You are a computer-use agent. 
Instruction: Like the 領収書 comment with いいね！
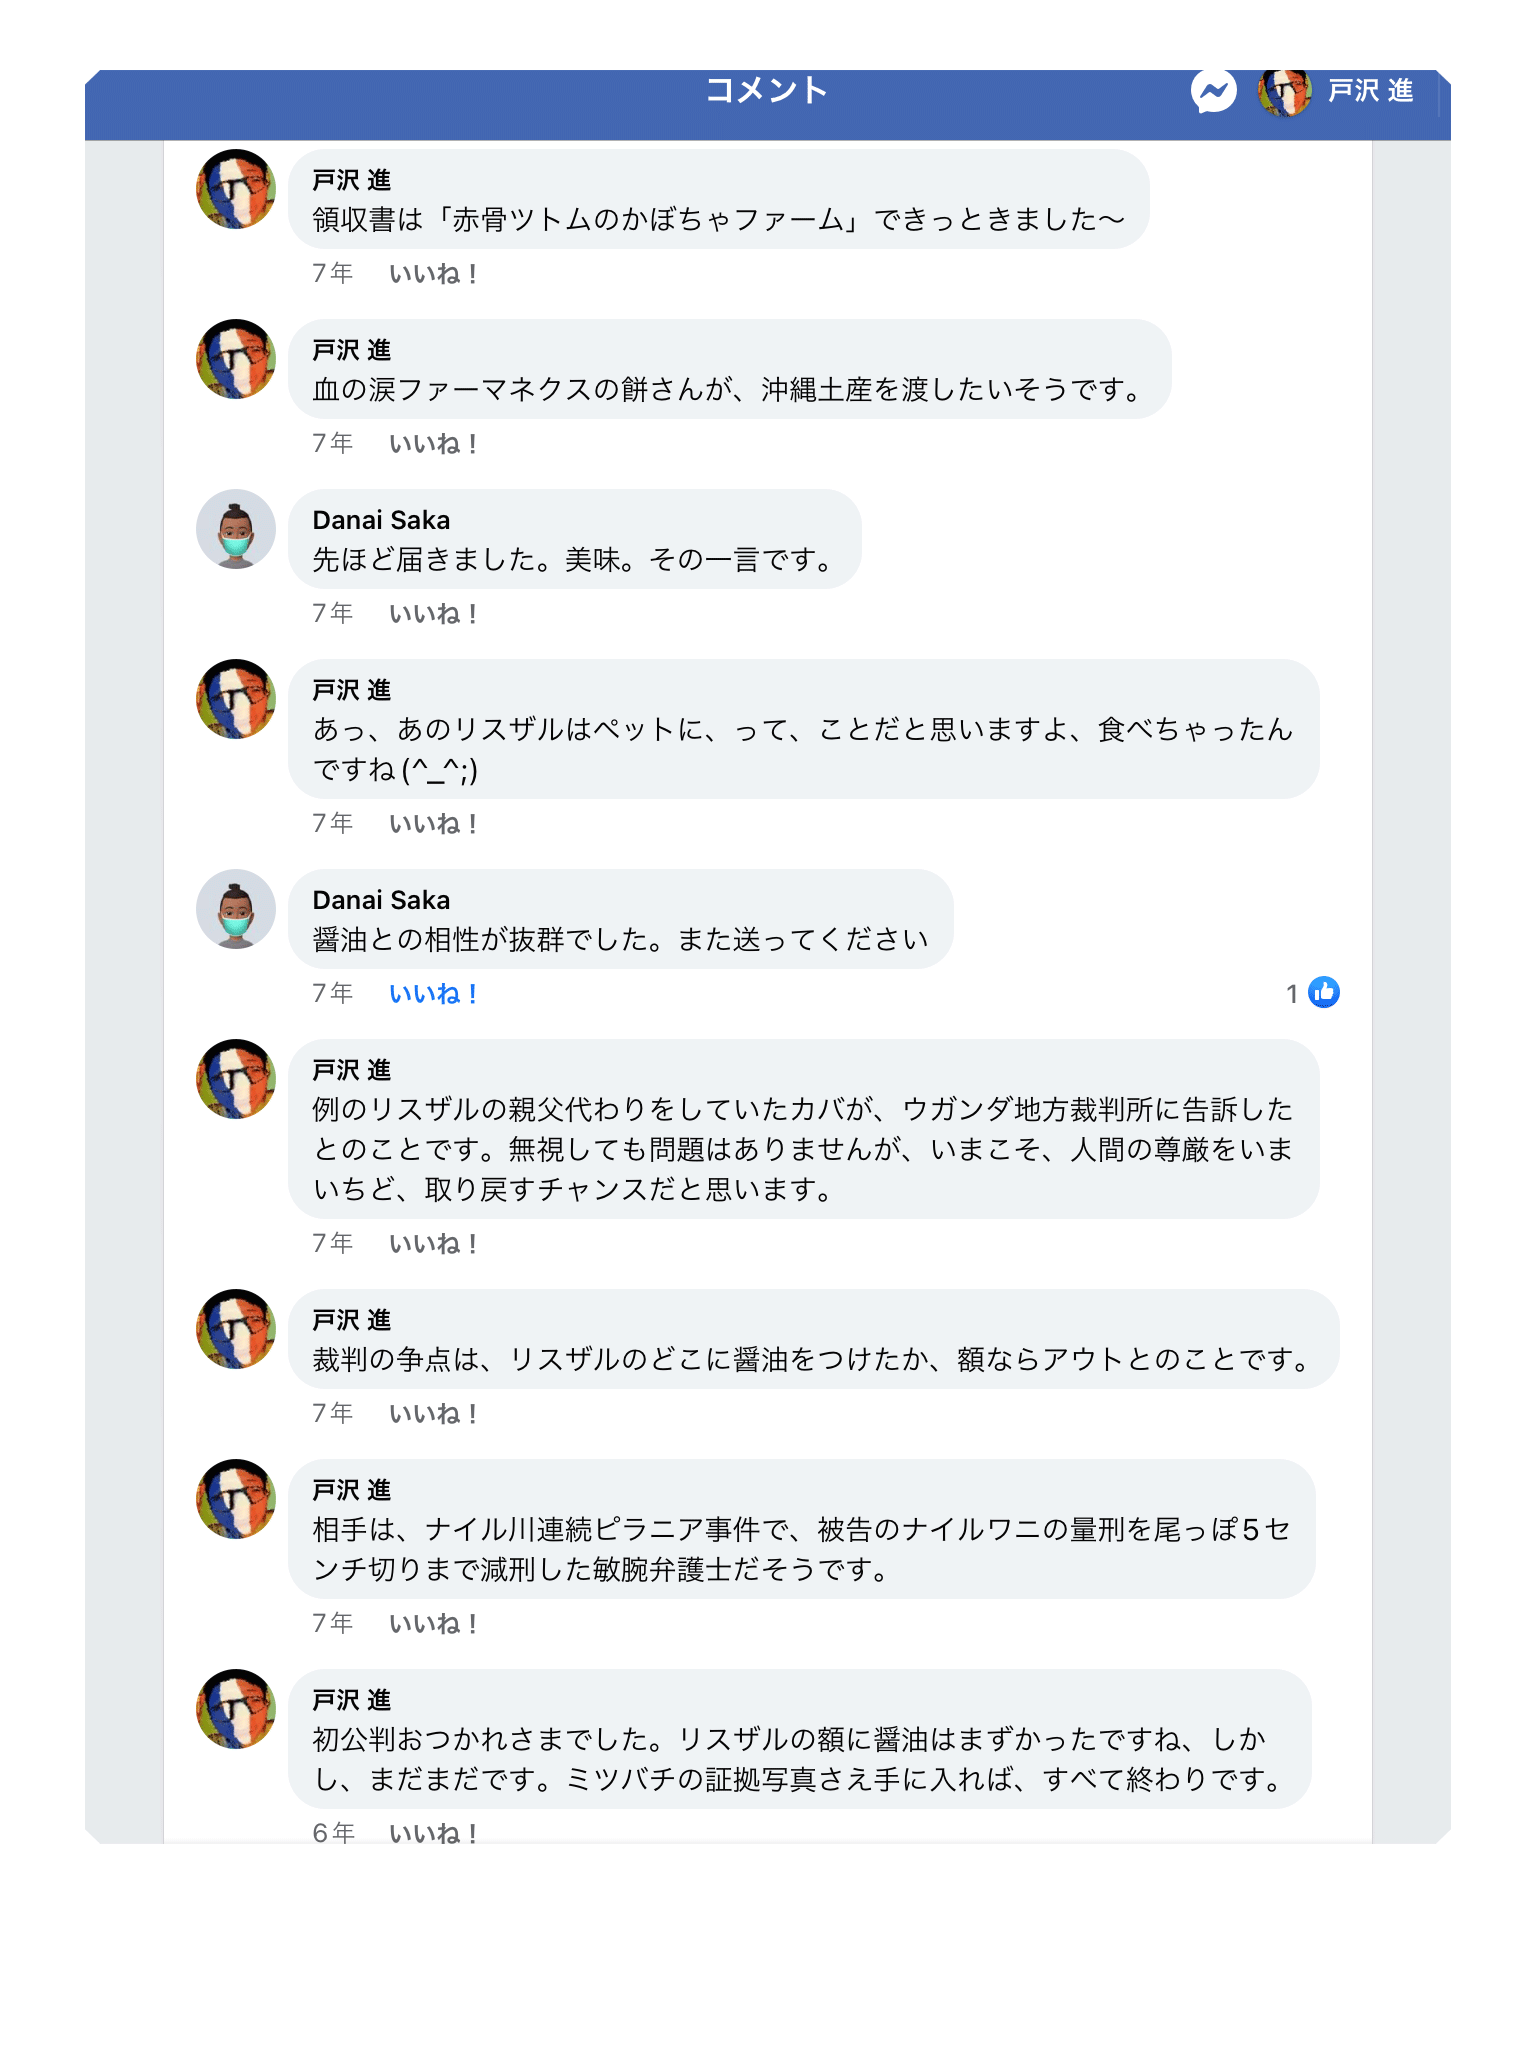433,274
